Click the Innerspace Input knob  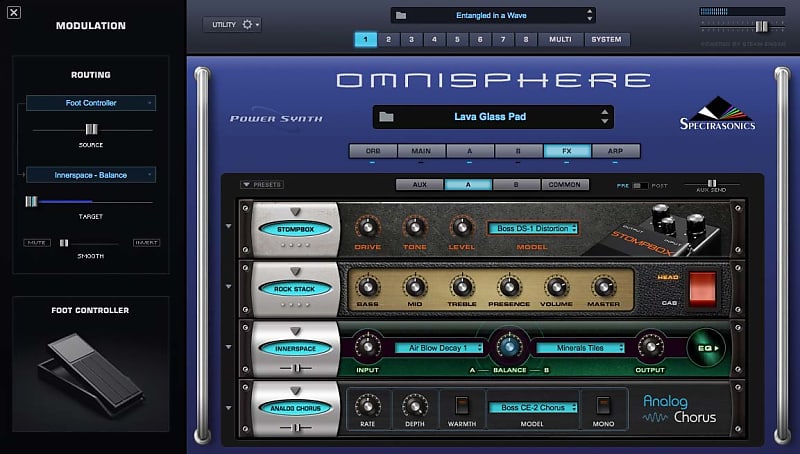click(367, 347)
